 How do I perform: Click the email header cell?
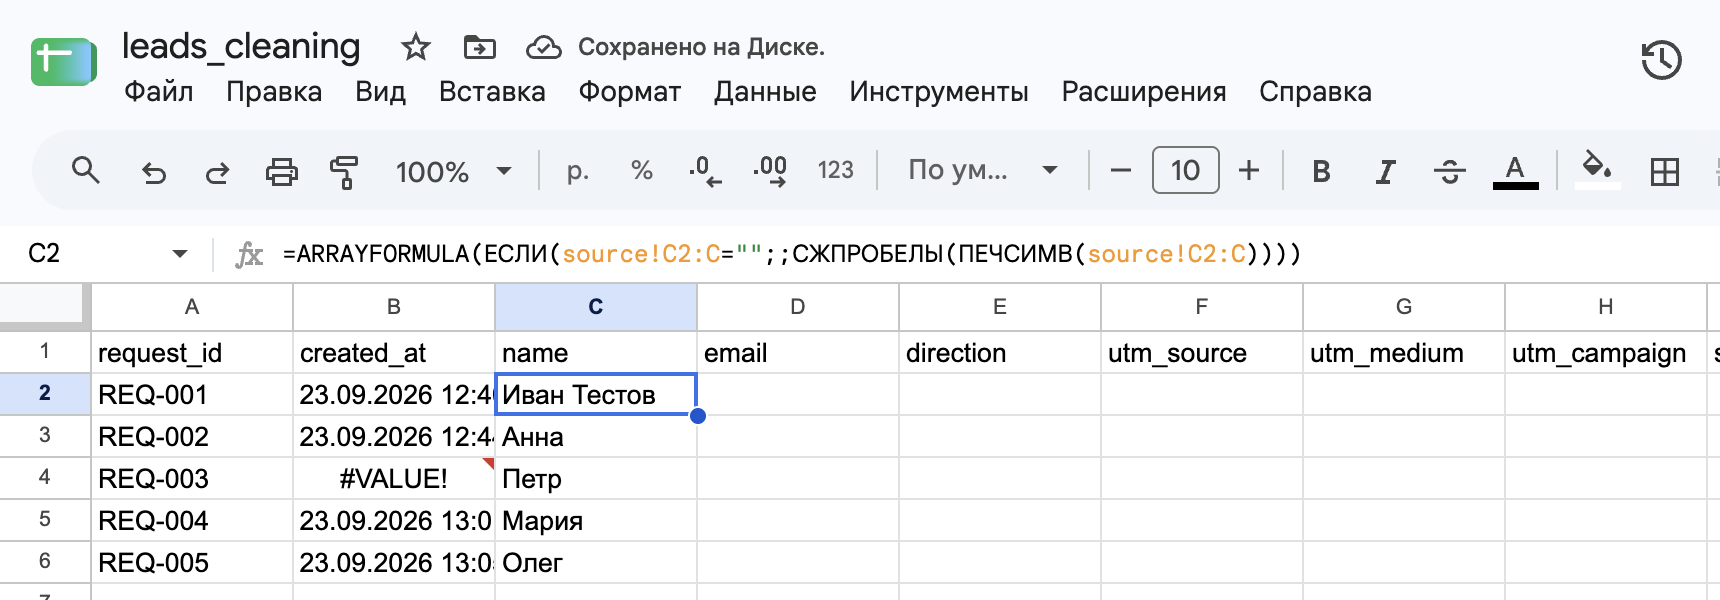pos(798,352)
